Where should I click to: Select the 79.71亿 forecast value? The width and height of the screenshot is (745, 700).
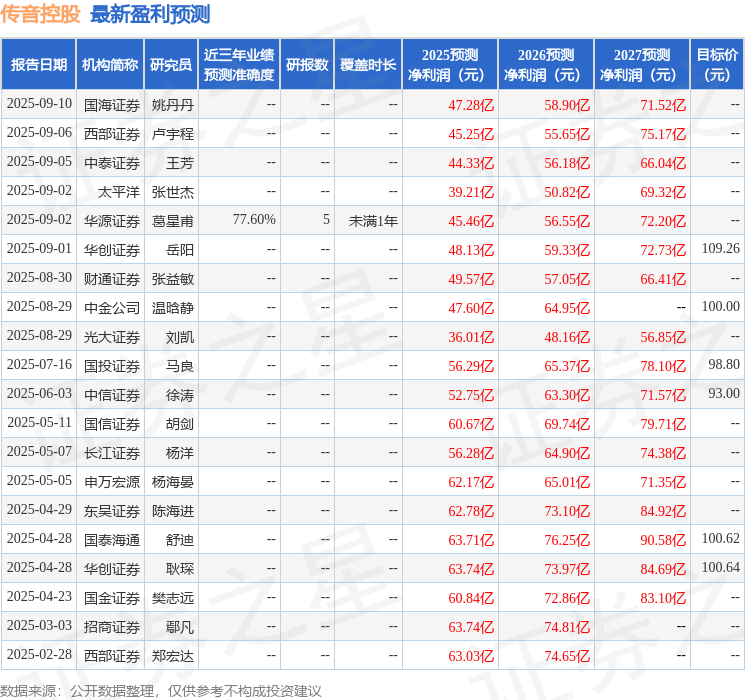click(663, 424)
